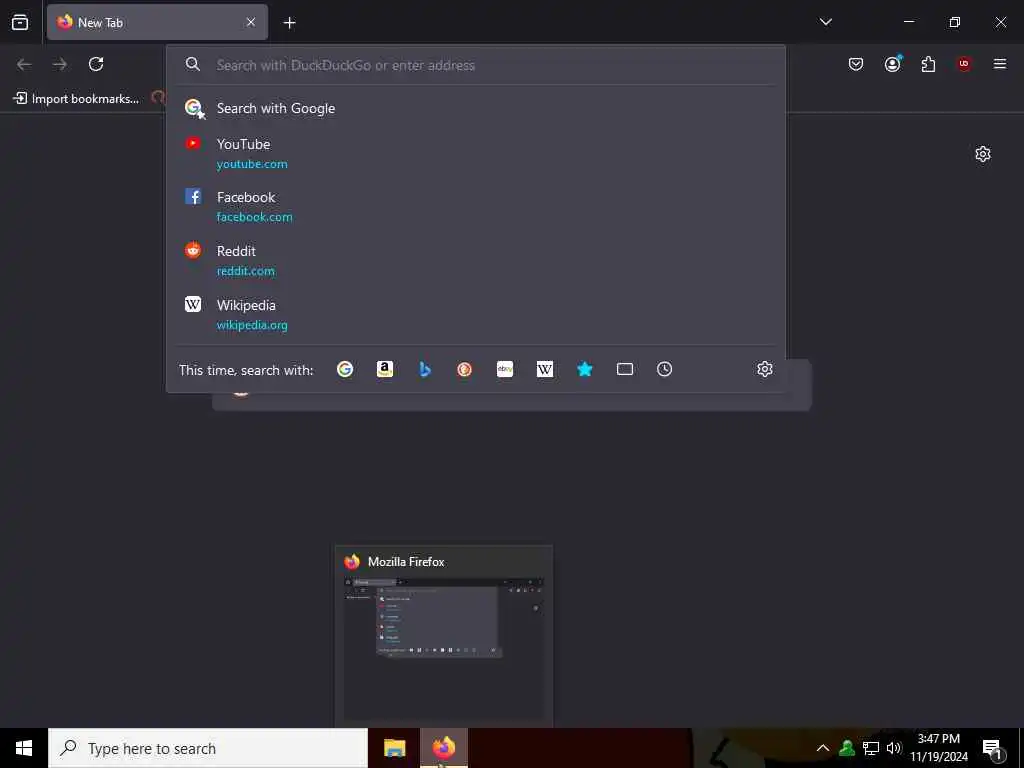Close the New Tab tab
Image resolution: width=1024 pixels, height=768 pixels.
click(x=251, y=22)
